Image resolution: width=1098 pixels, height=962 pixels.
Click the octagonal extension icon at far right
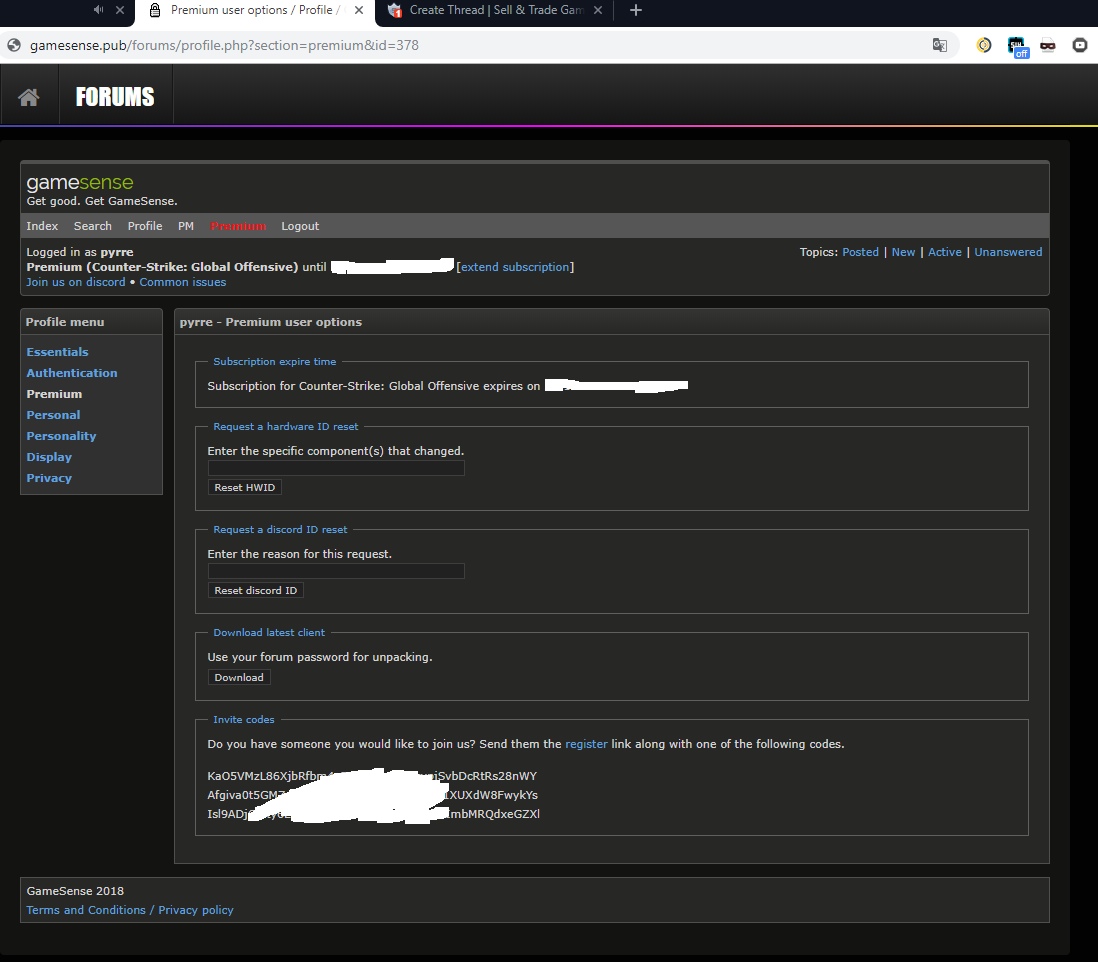tap(1080, 46)
